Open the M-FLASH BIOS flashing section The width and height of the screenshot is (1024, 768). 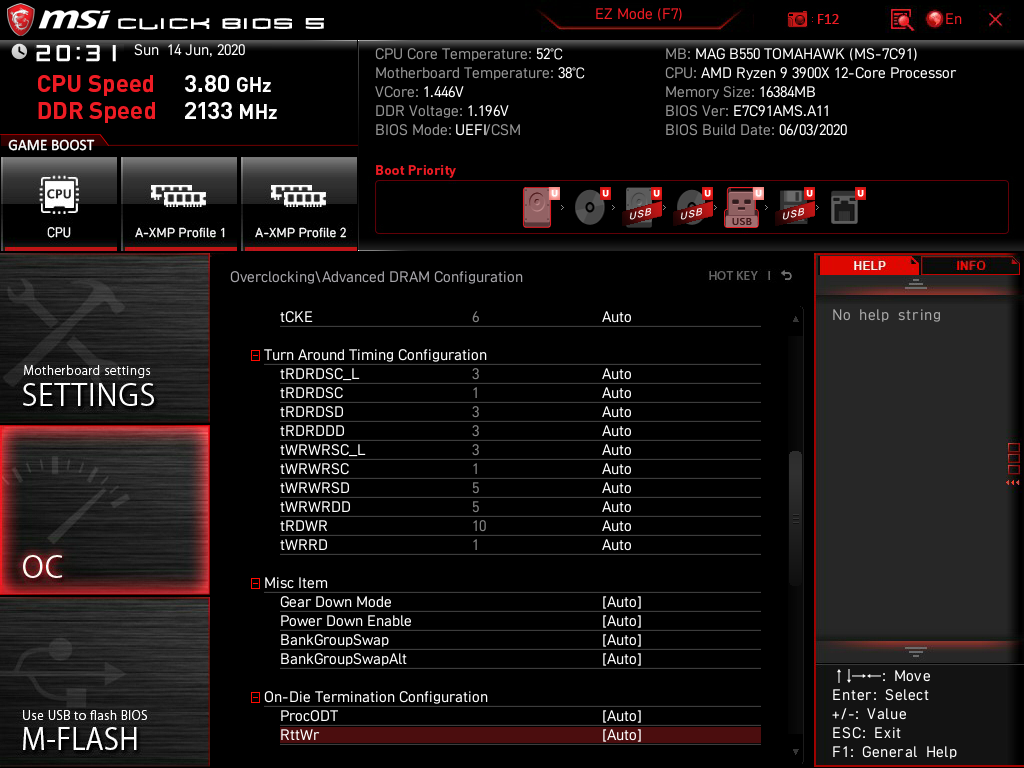pos(104,682)
